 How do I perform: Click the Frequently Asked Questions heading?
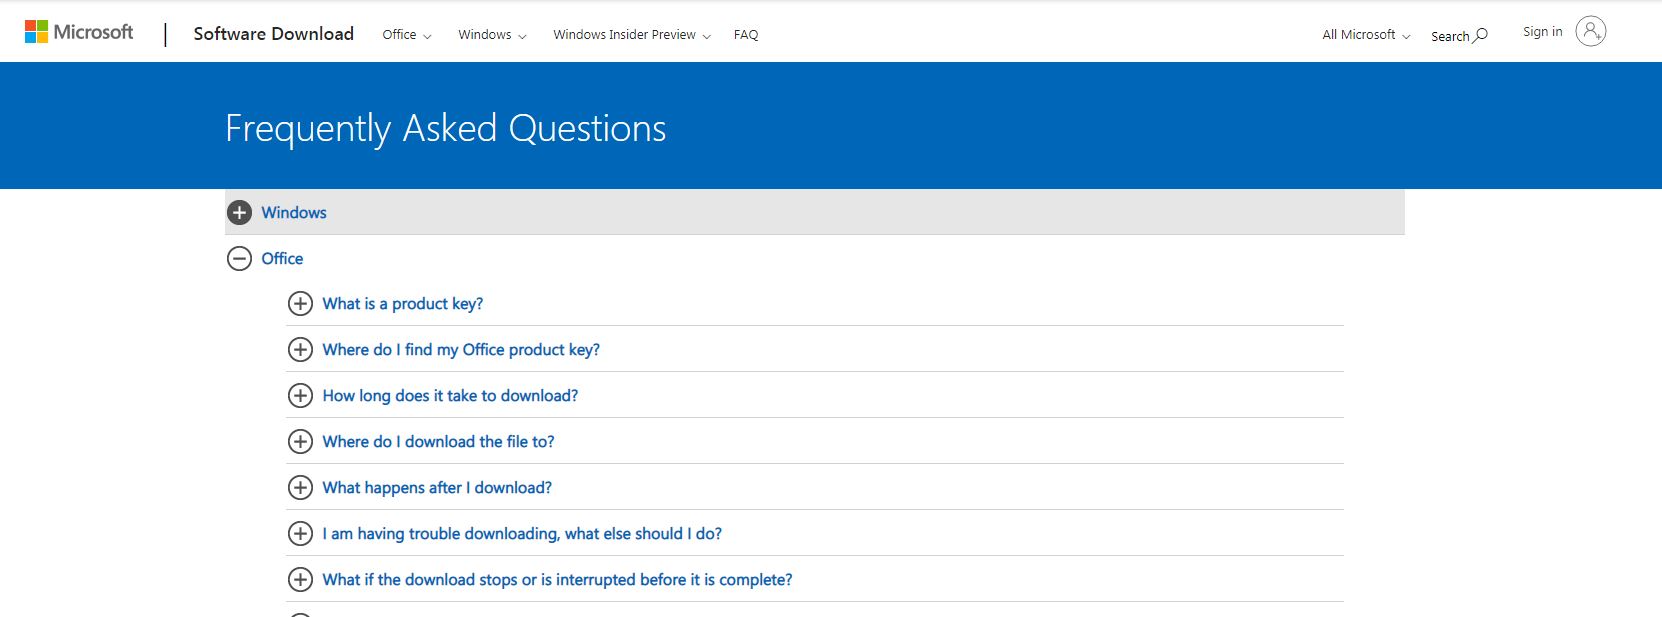(445, 128)
